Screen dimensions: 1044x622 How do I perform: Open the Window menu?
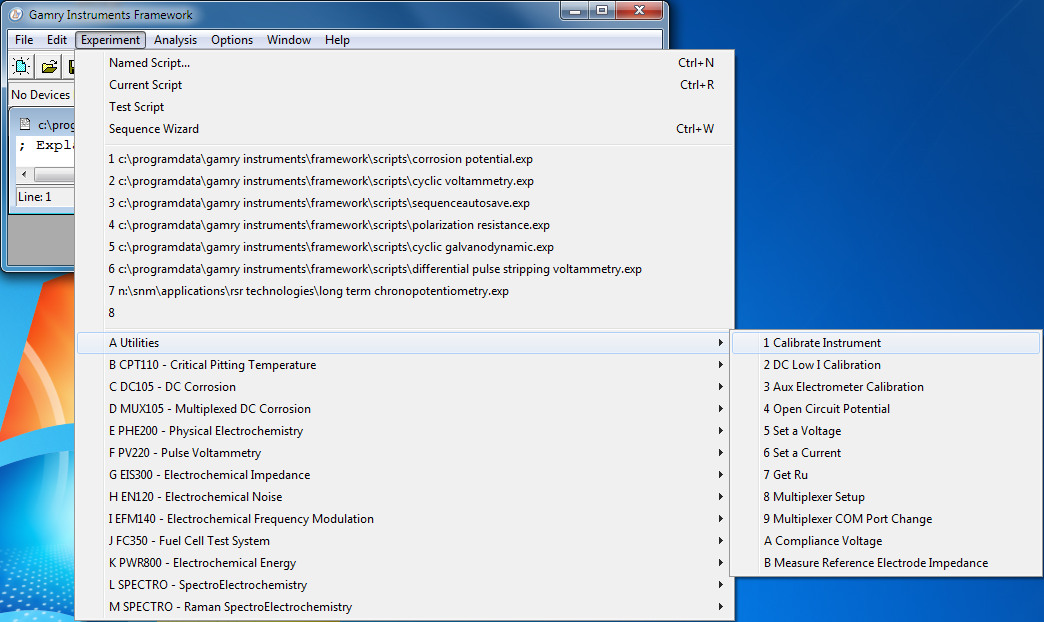[289, 40]
